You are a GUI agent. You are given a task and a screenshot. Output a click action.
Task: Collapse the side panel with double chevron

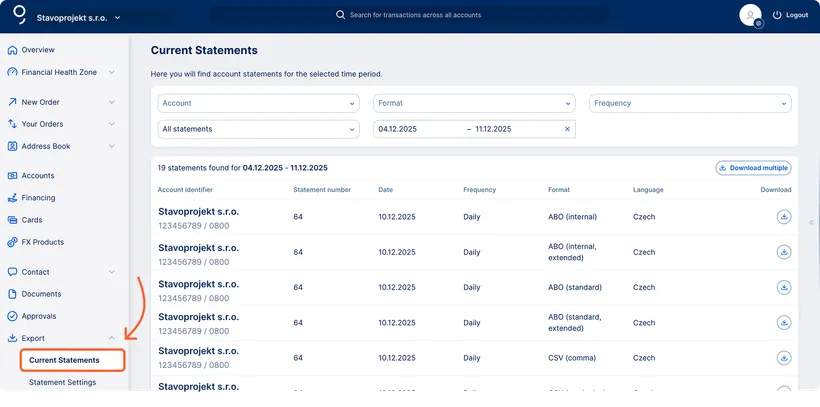[x=811, y=222]
